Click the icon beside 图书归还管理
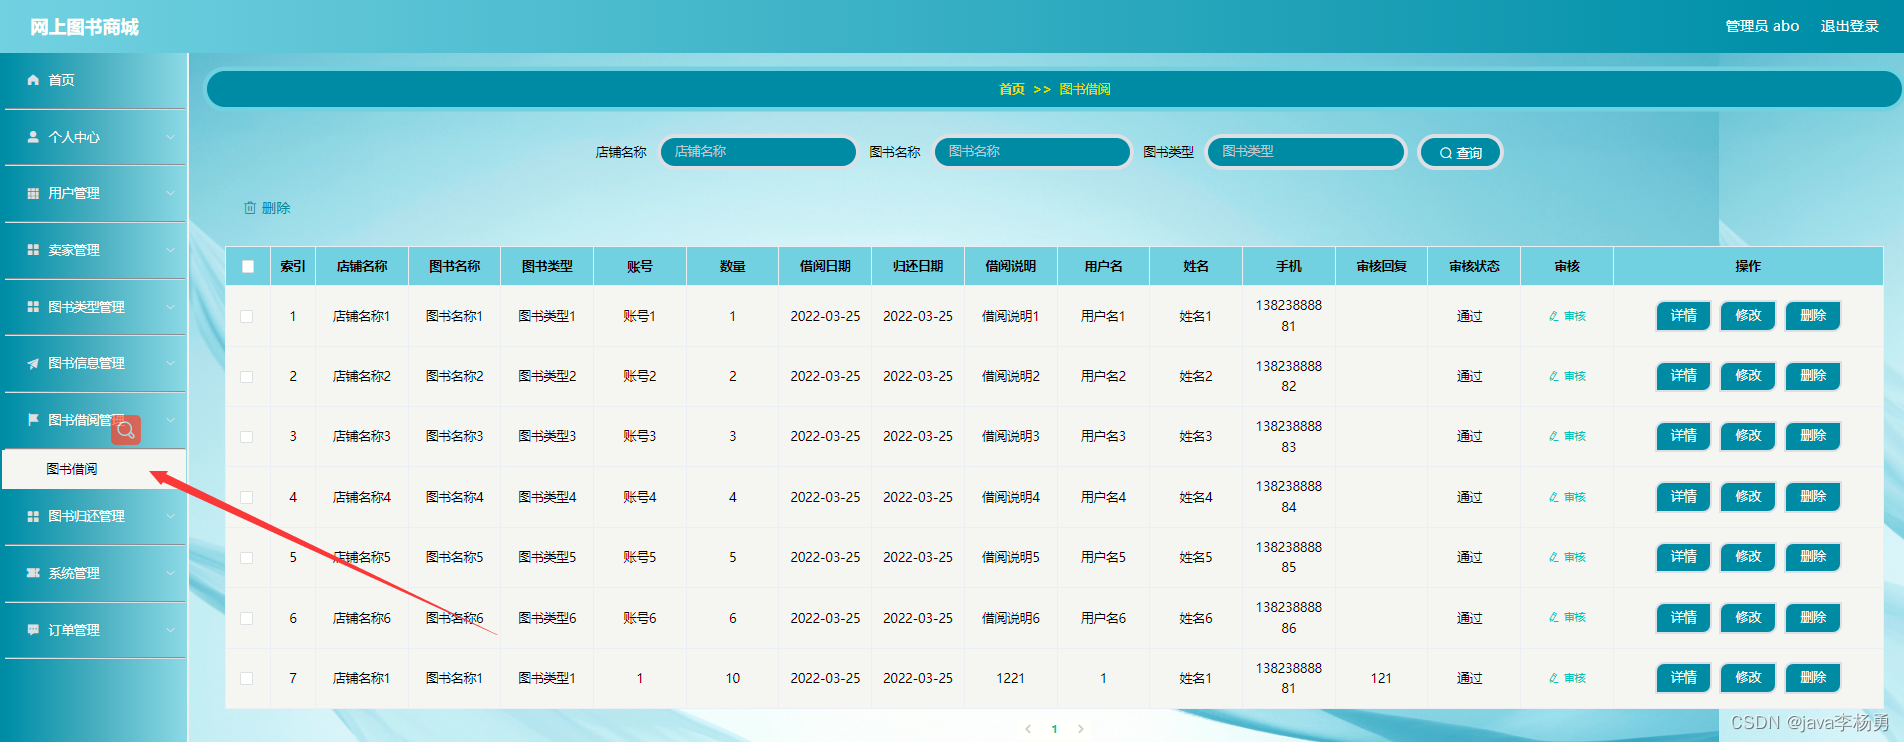The height and width of the screenshot is (742, 1904). click(x=33, y=516)
